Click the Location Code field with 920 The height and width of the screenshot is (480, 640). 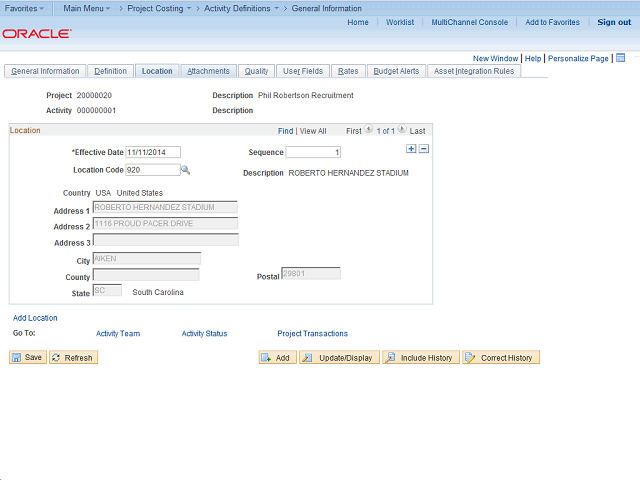[153, 170]
